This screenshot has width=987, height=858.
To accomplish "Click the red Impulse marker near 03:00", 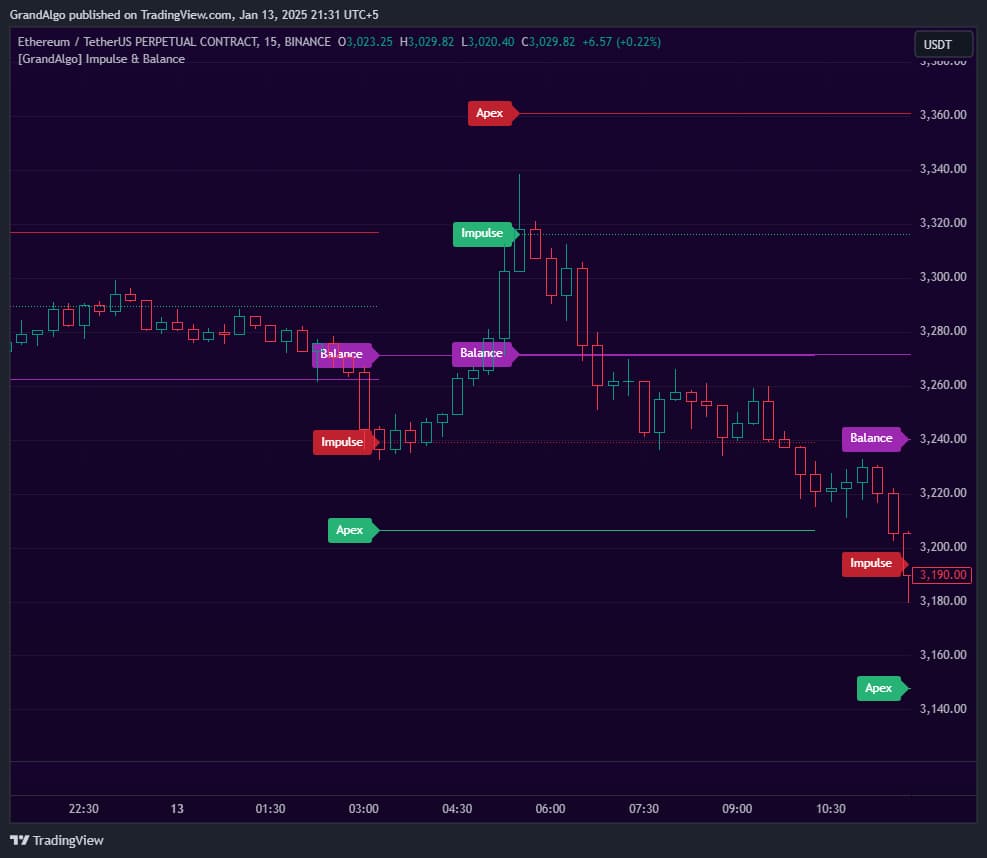I will tap(343, 442).
